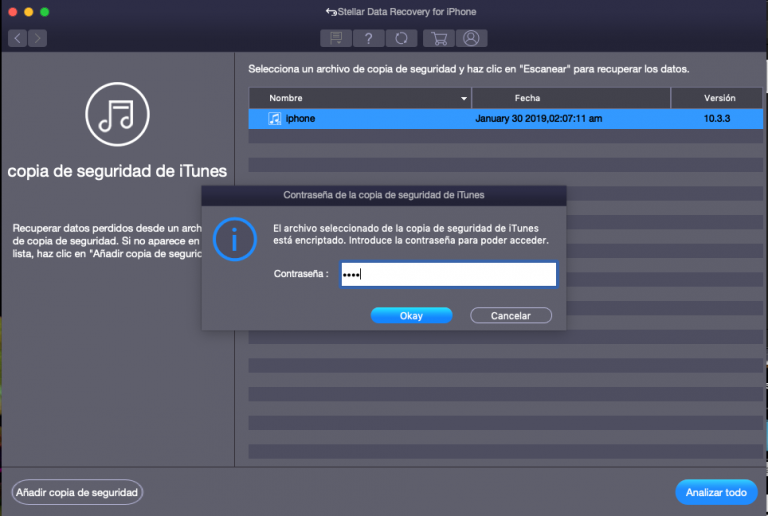Sort backups by Fecha column header
The height and width of the screenshot is (516, 768).
(x=527, y=98)
